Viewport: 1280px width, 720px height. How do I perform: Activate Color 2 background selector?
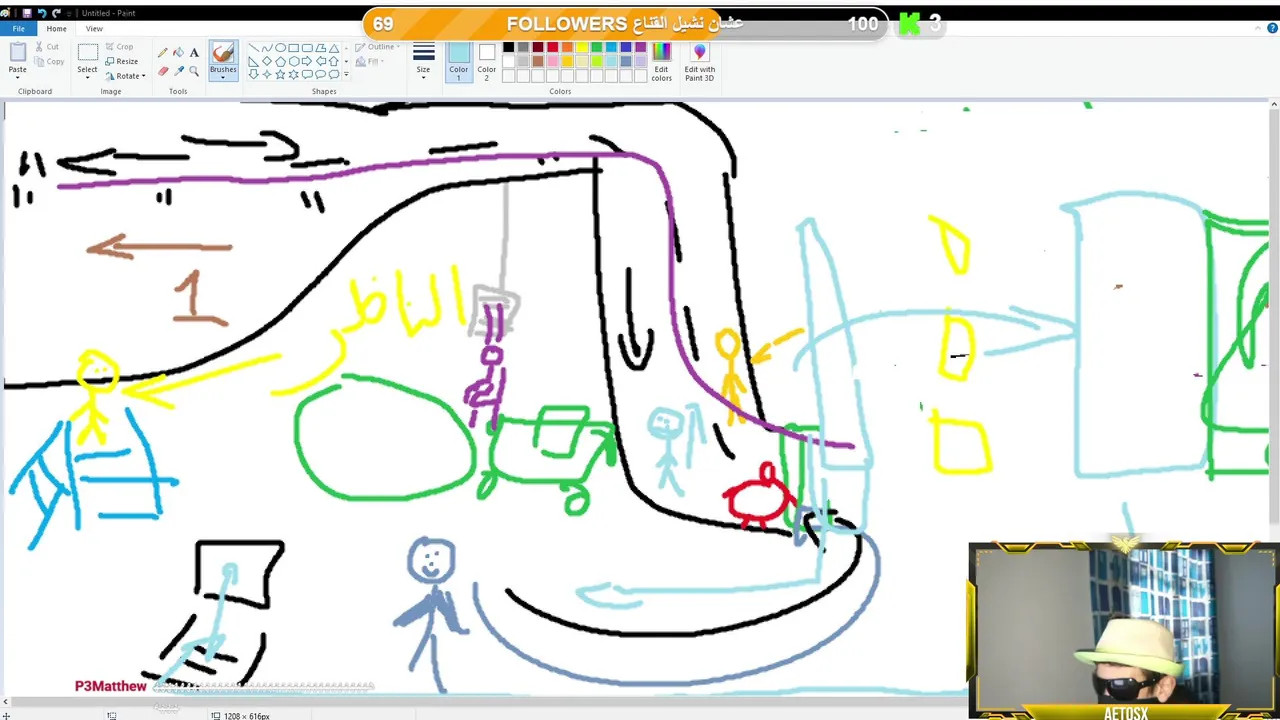coord(487,62)
